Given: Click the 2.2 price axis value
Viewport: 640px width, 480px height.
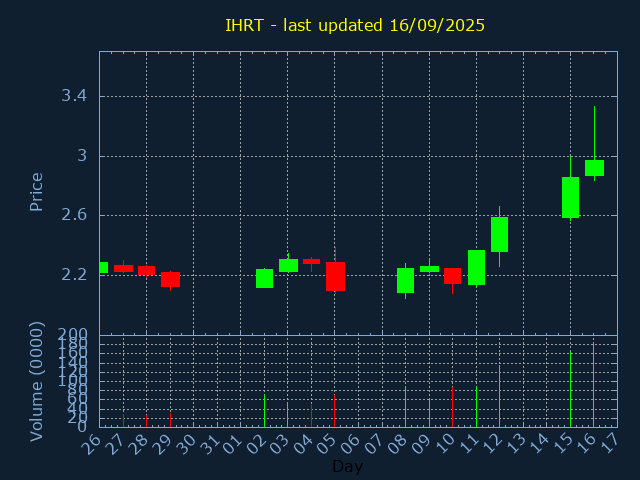Looking at the screenshot, I should pos(74,275).
